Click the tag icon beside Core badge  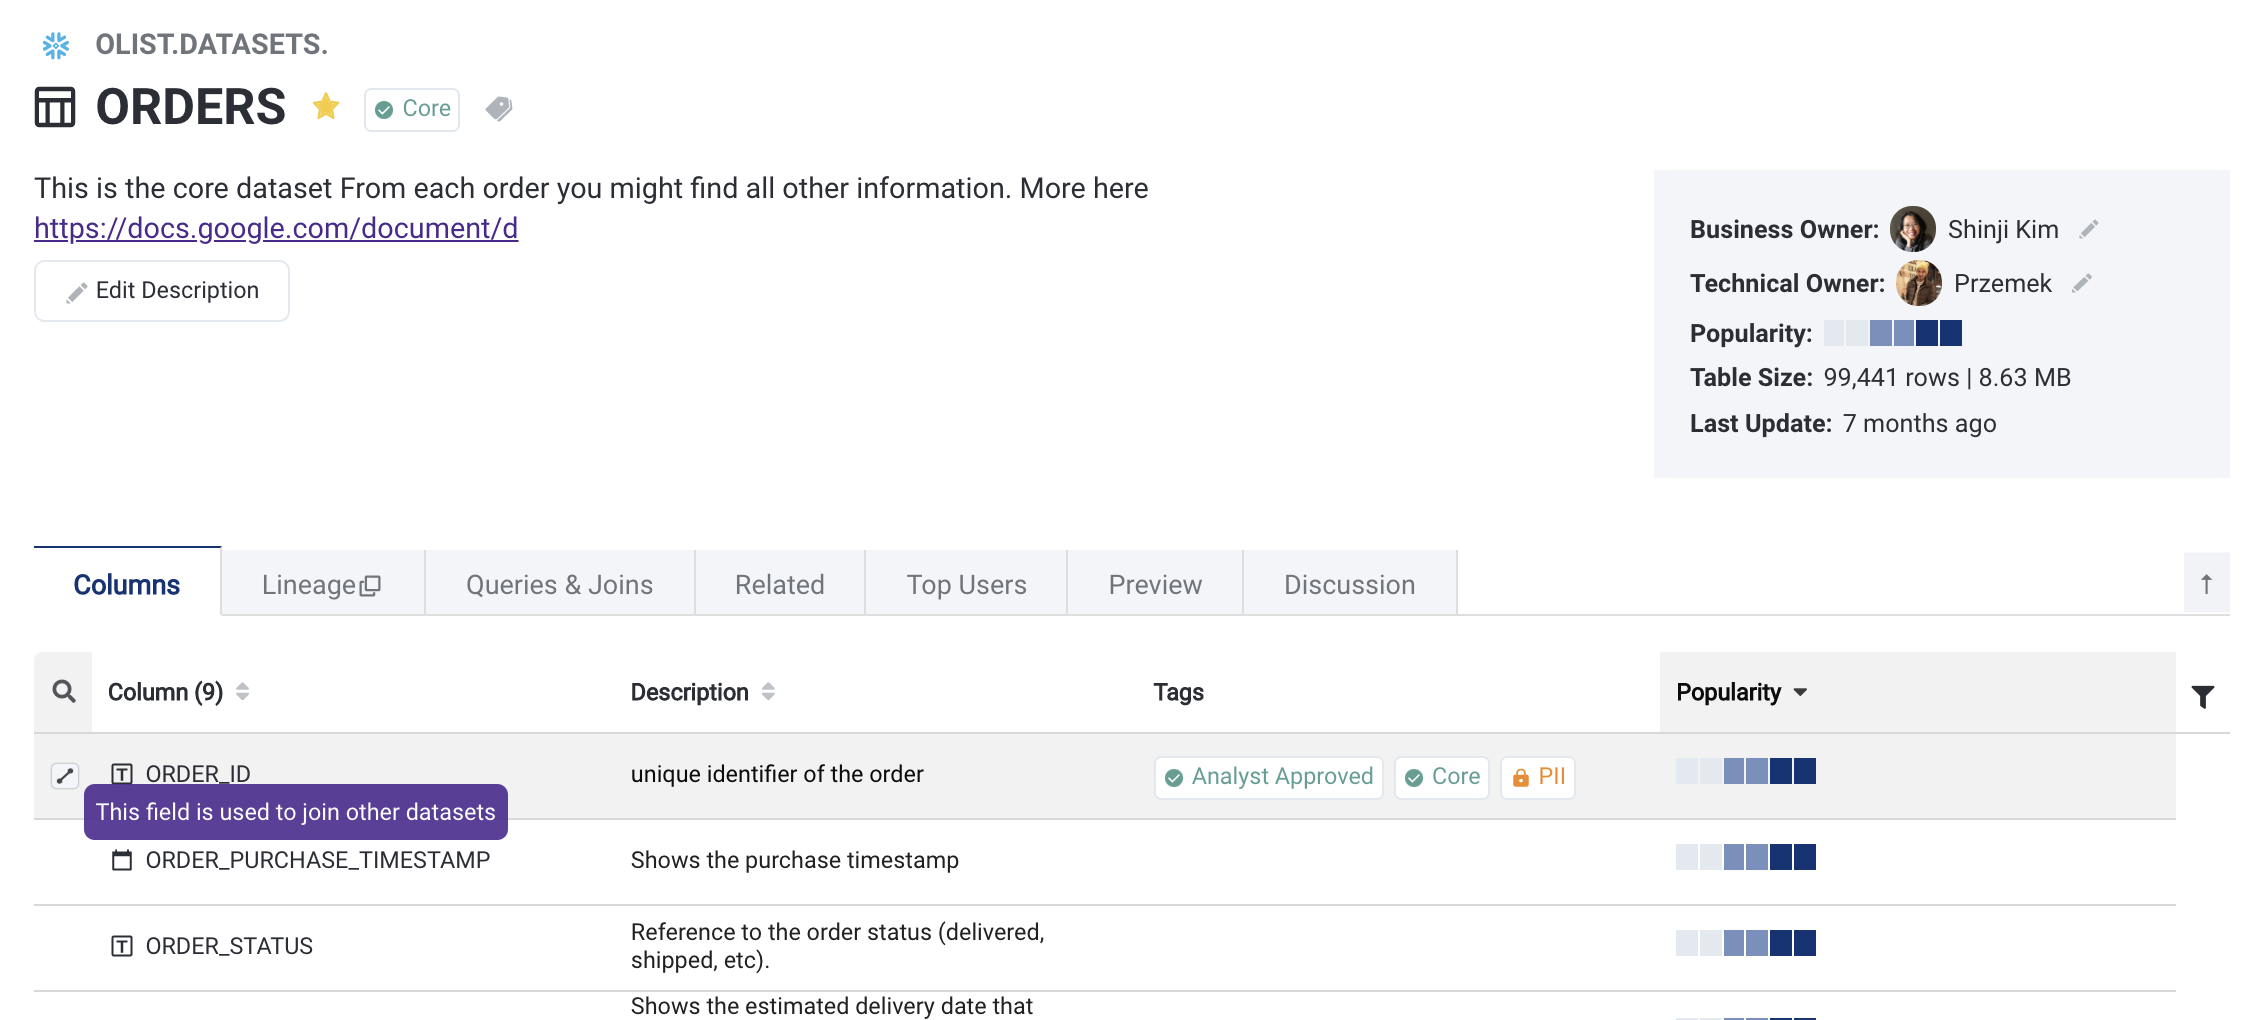(499, 108)
